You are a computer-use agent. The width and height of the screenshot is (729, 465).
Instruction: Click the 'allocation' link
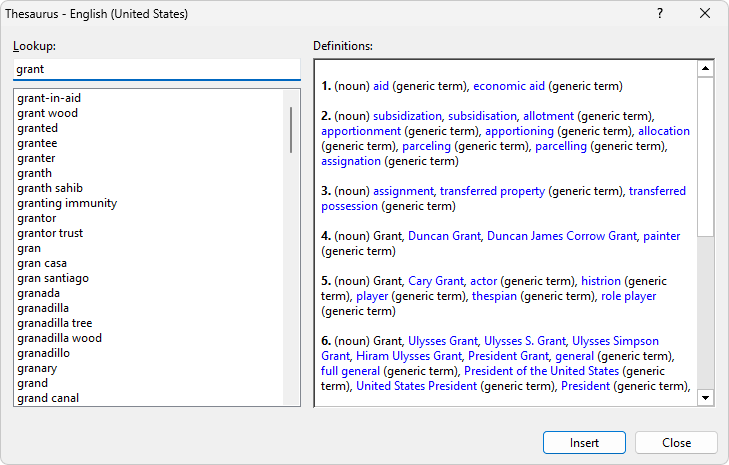[x=664, y=131]
